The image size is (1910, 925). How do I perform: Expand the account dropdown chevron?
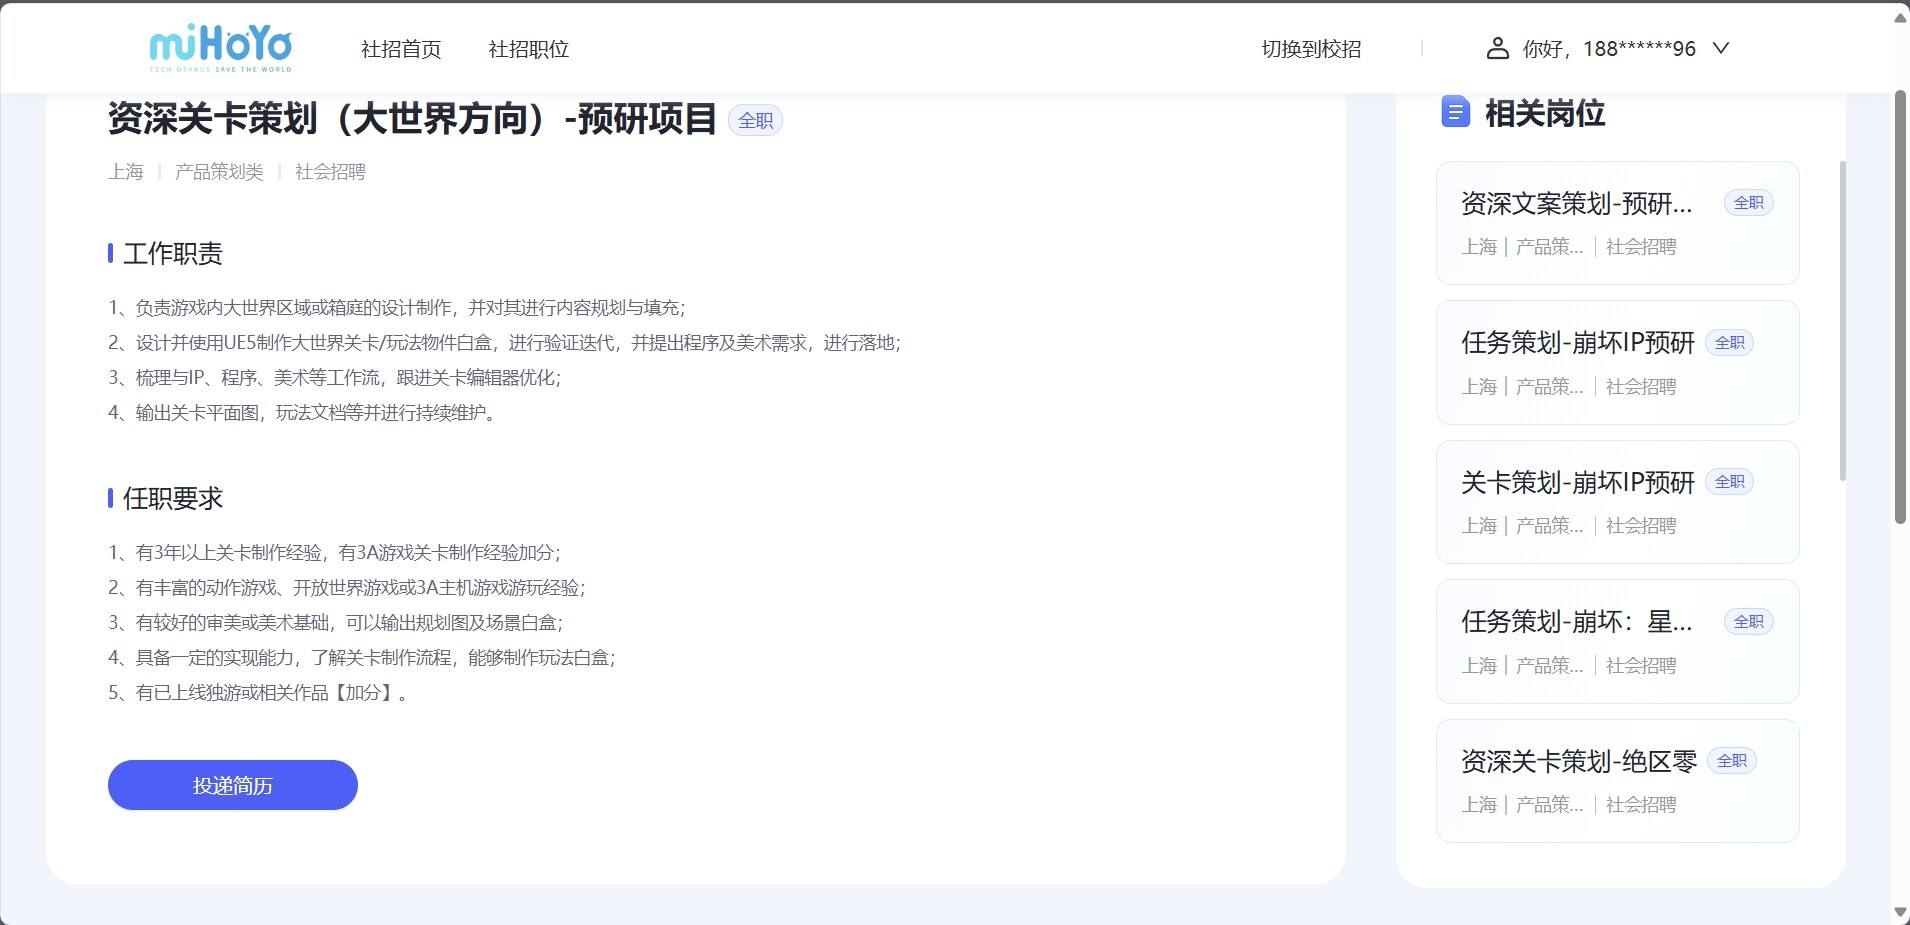coord(1721,48)
